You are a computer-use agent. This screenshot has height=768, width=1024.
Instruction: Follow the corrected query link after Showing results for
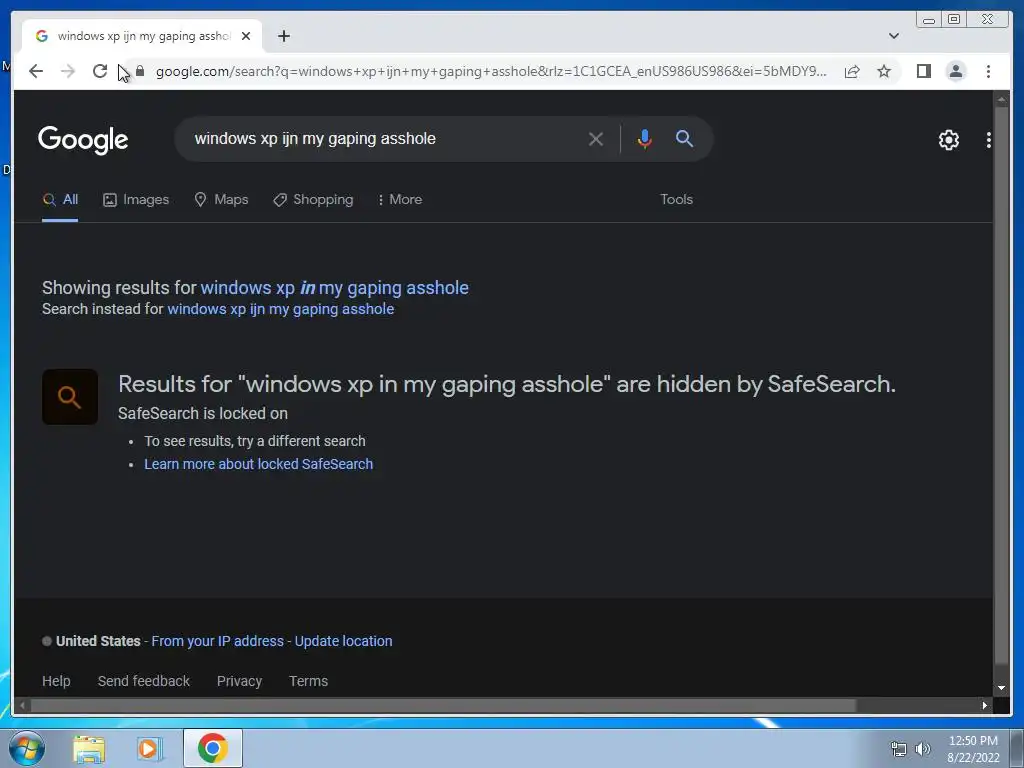pos(334,288)
